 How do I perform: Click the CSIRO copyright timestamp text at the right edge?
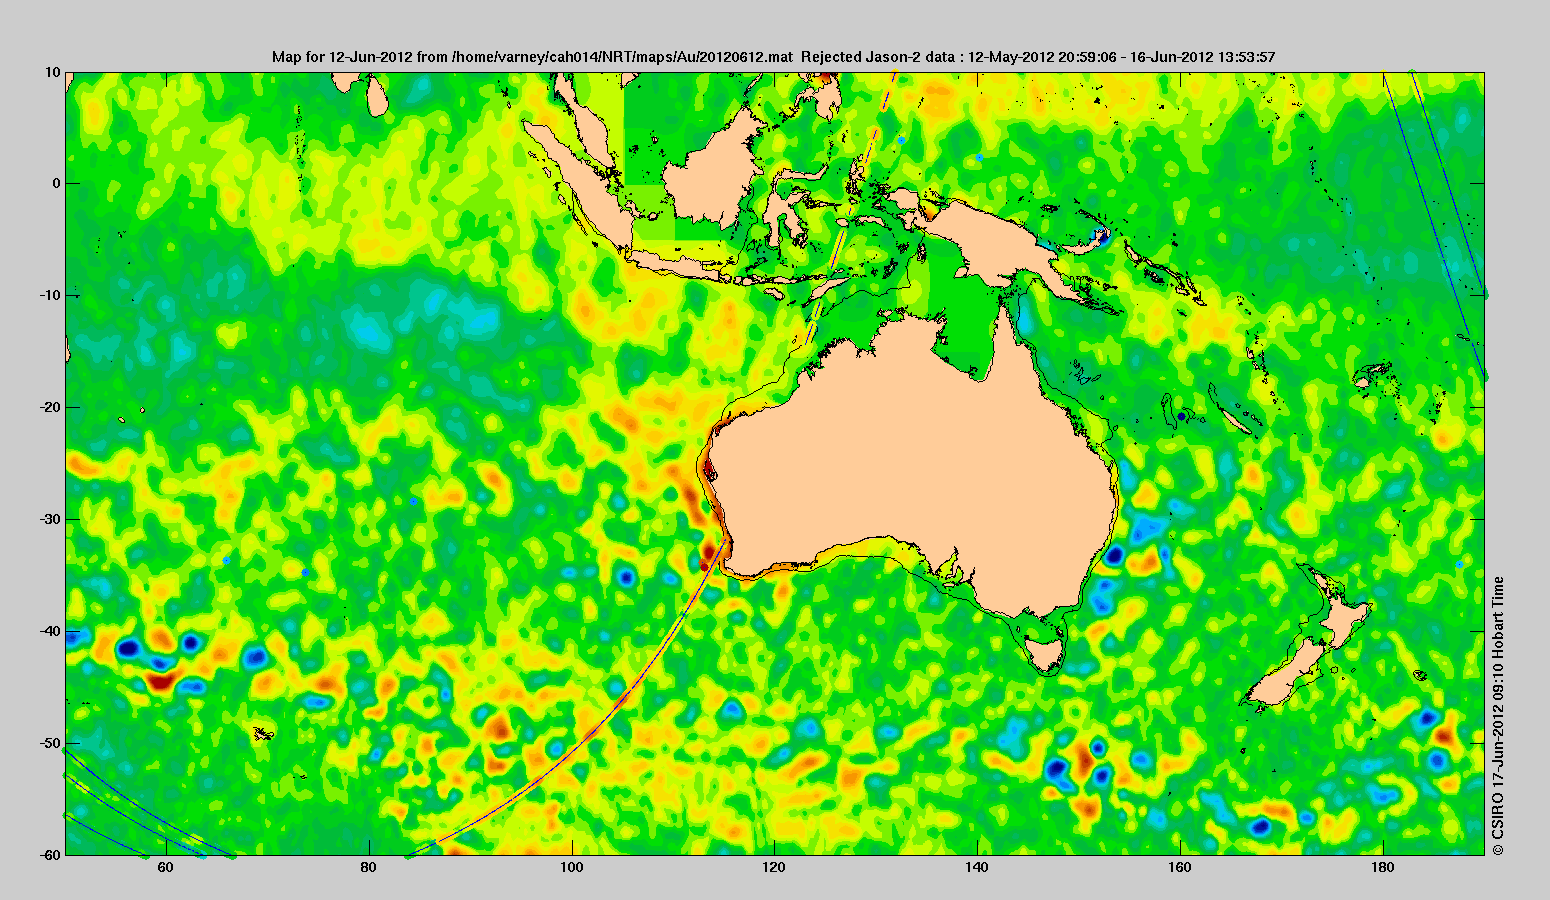[1497, 715]
